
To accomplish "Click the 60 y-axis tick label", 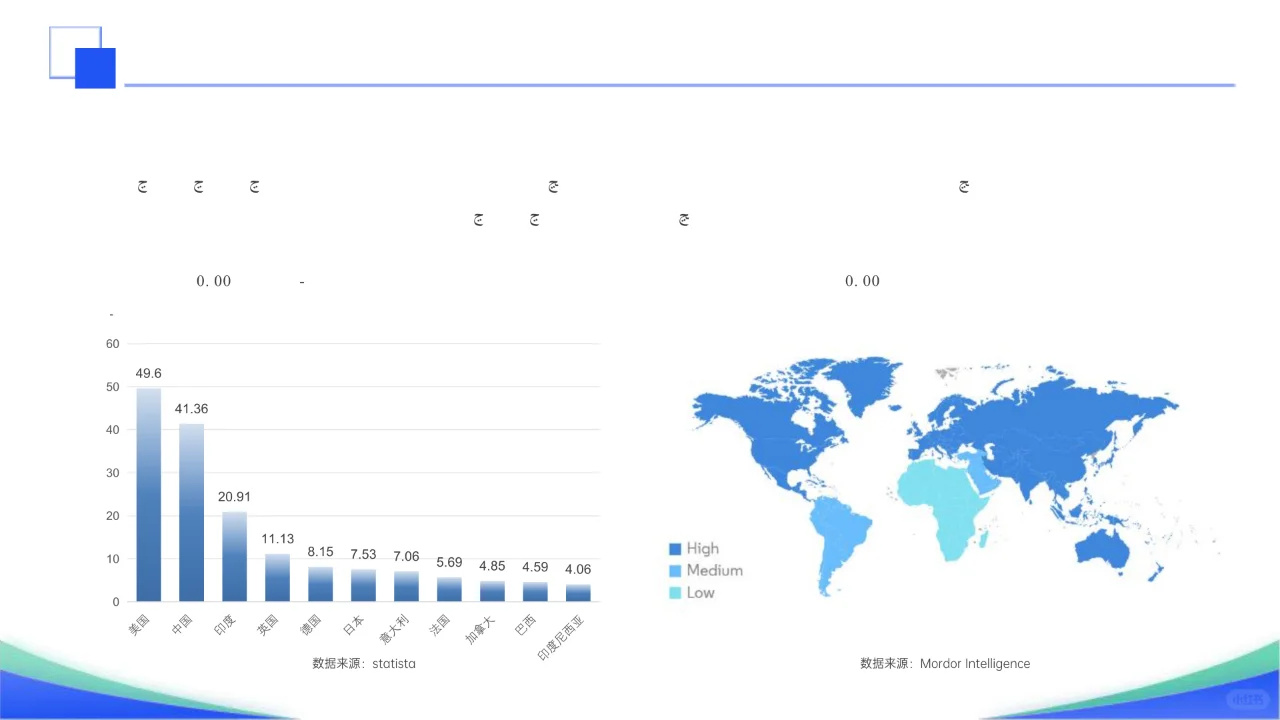I will [113, 344].
